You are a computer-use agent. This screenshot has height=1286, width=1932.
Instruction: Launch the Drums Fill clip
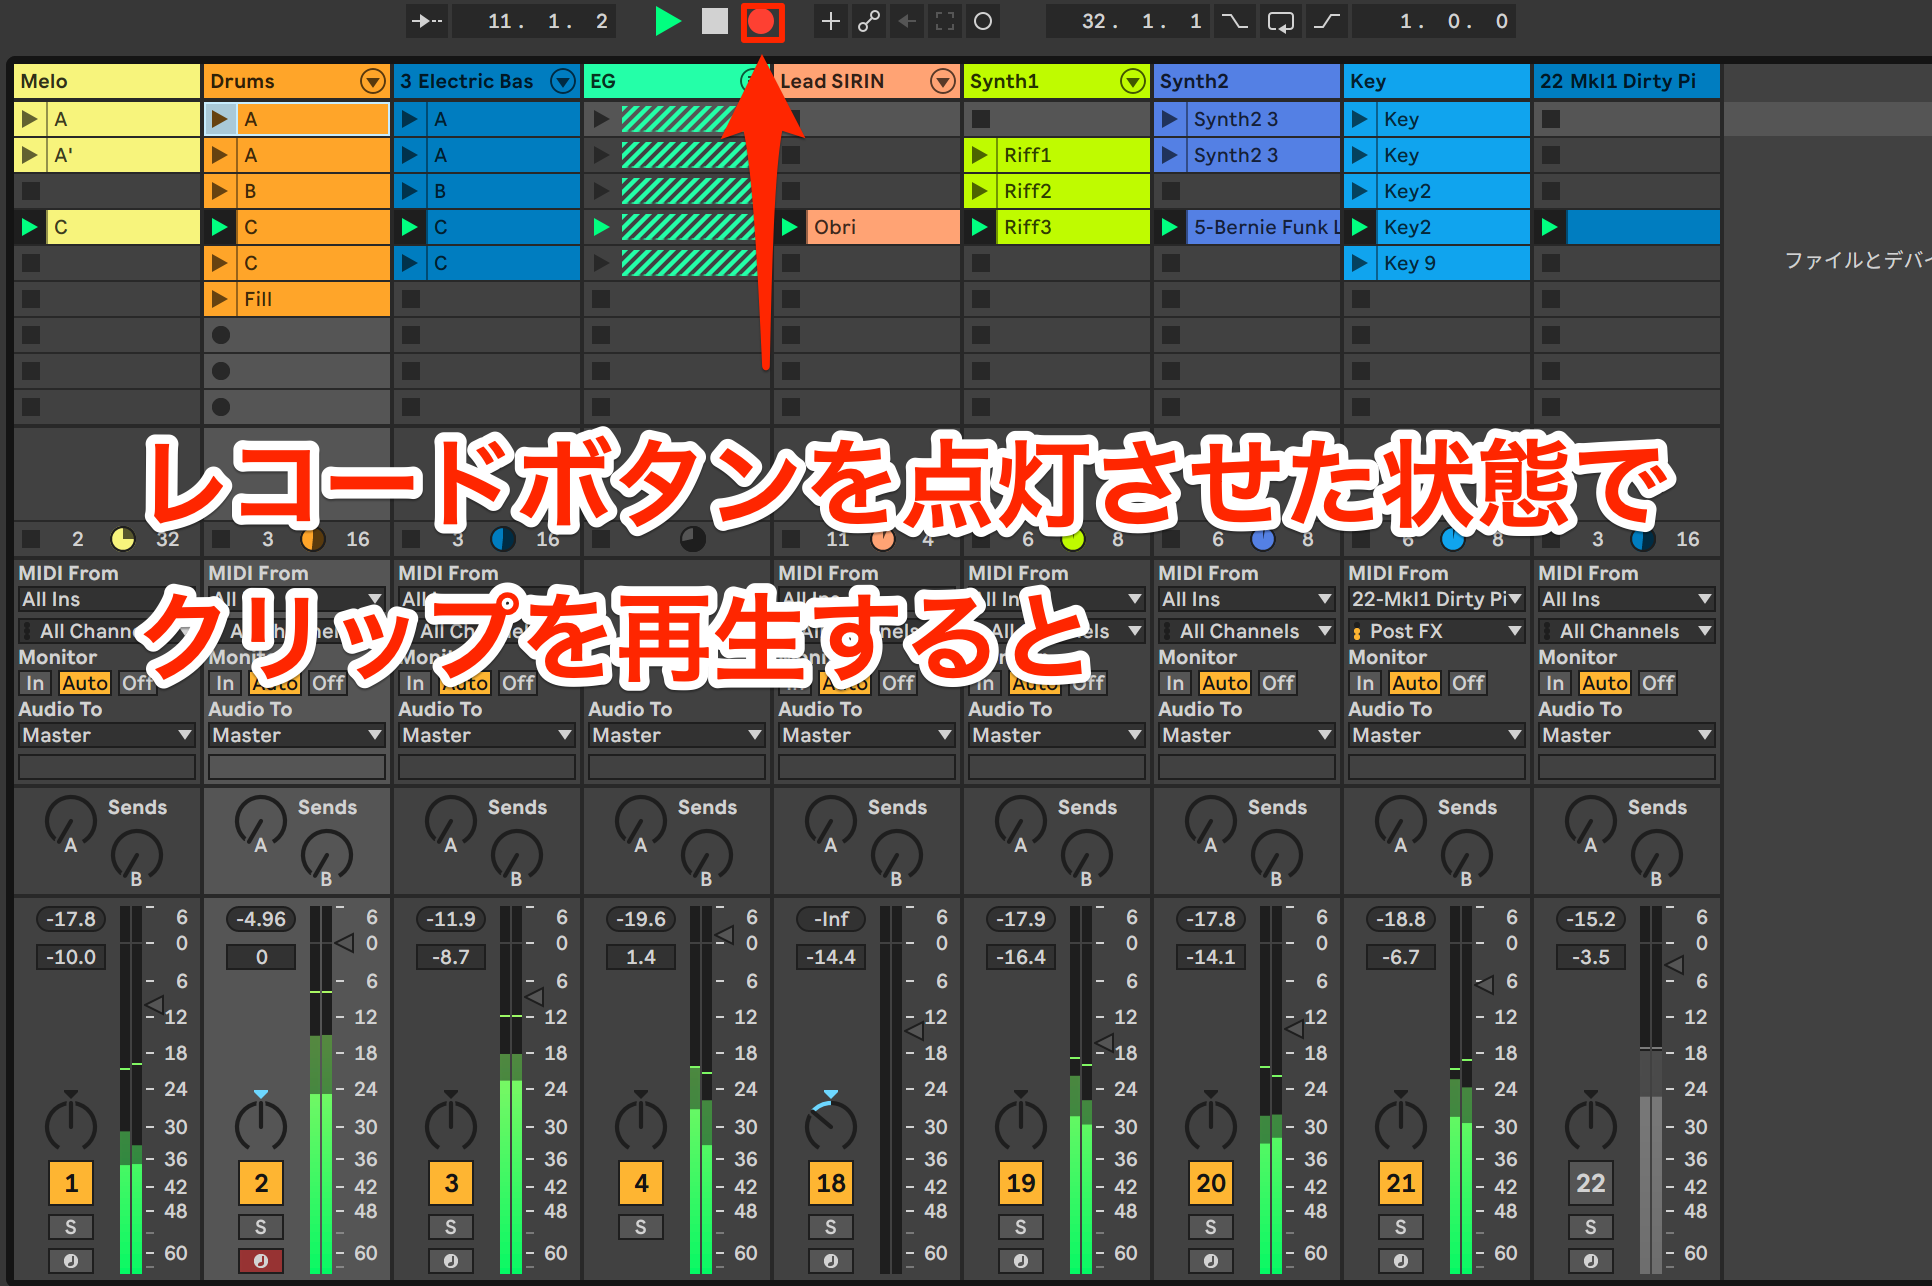click(220, 299)
